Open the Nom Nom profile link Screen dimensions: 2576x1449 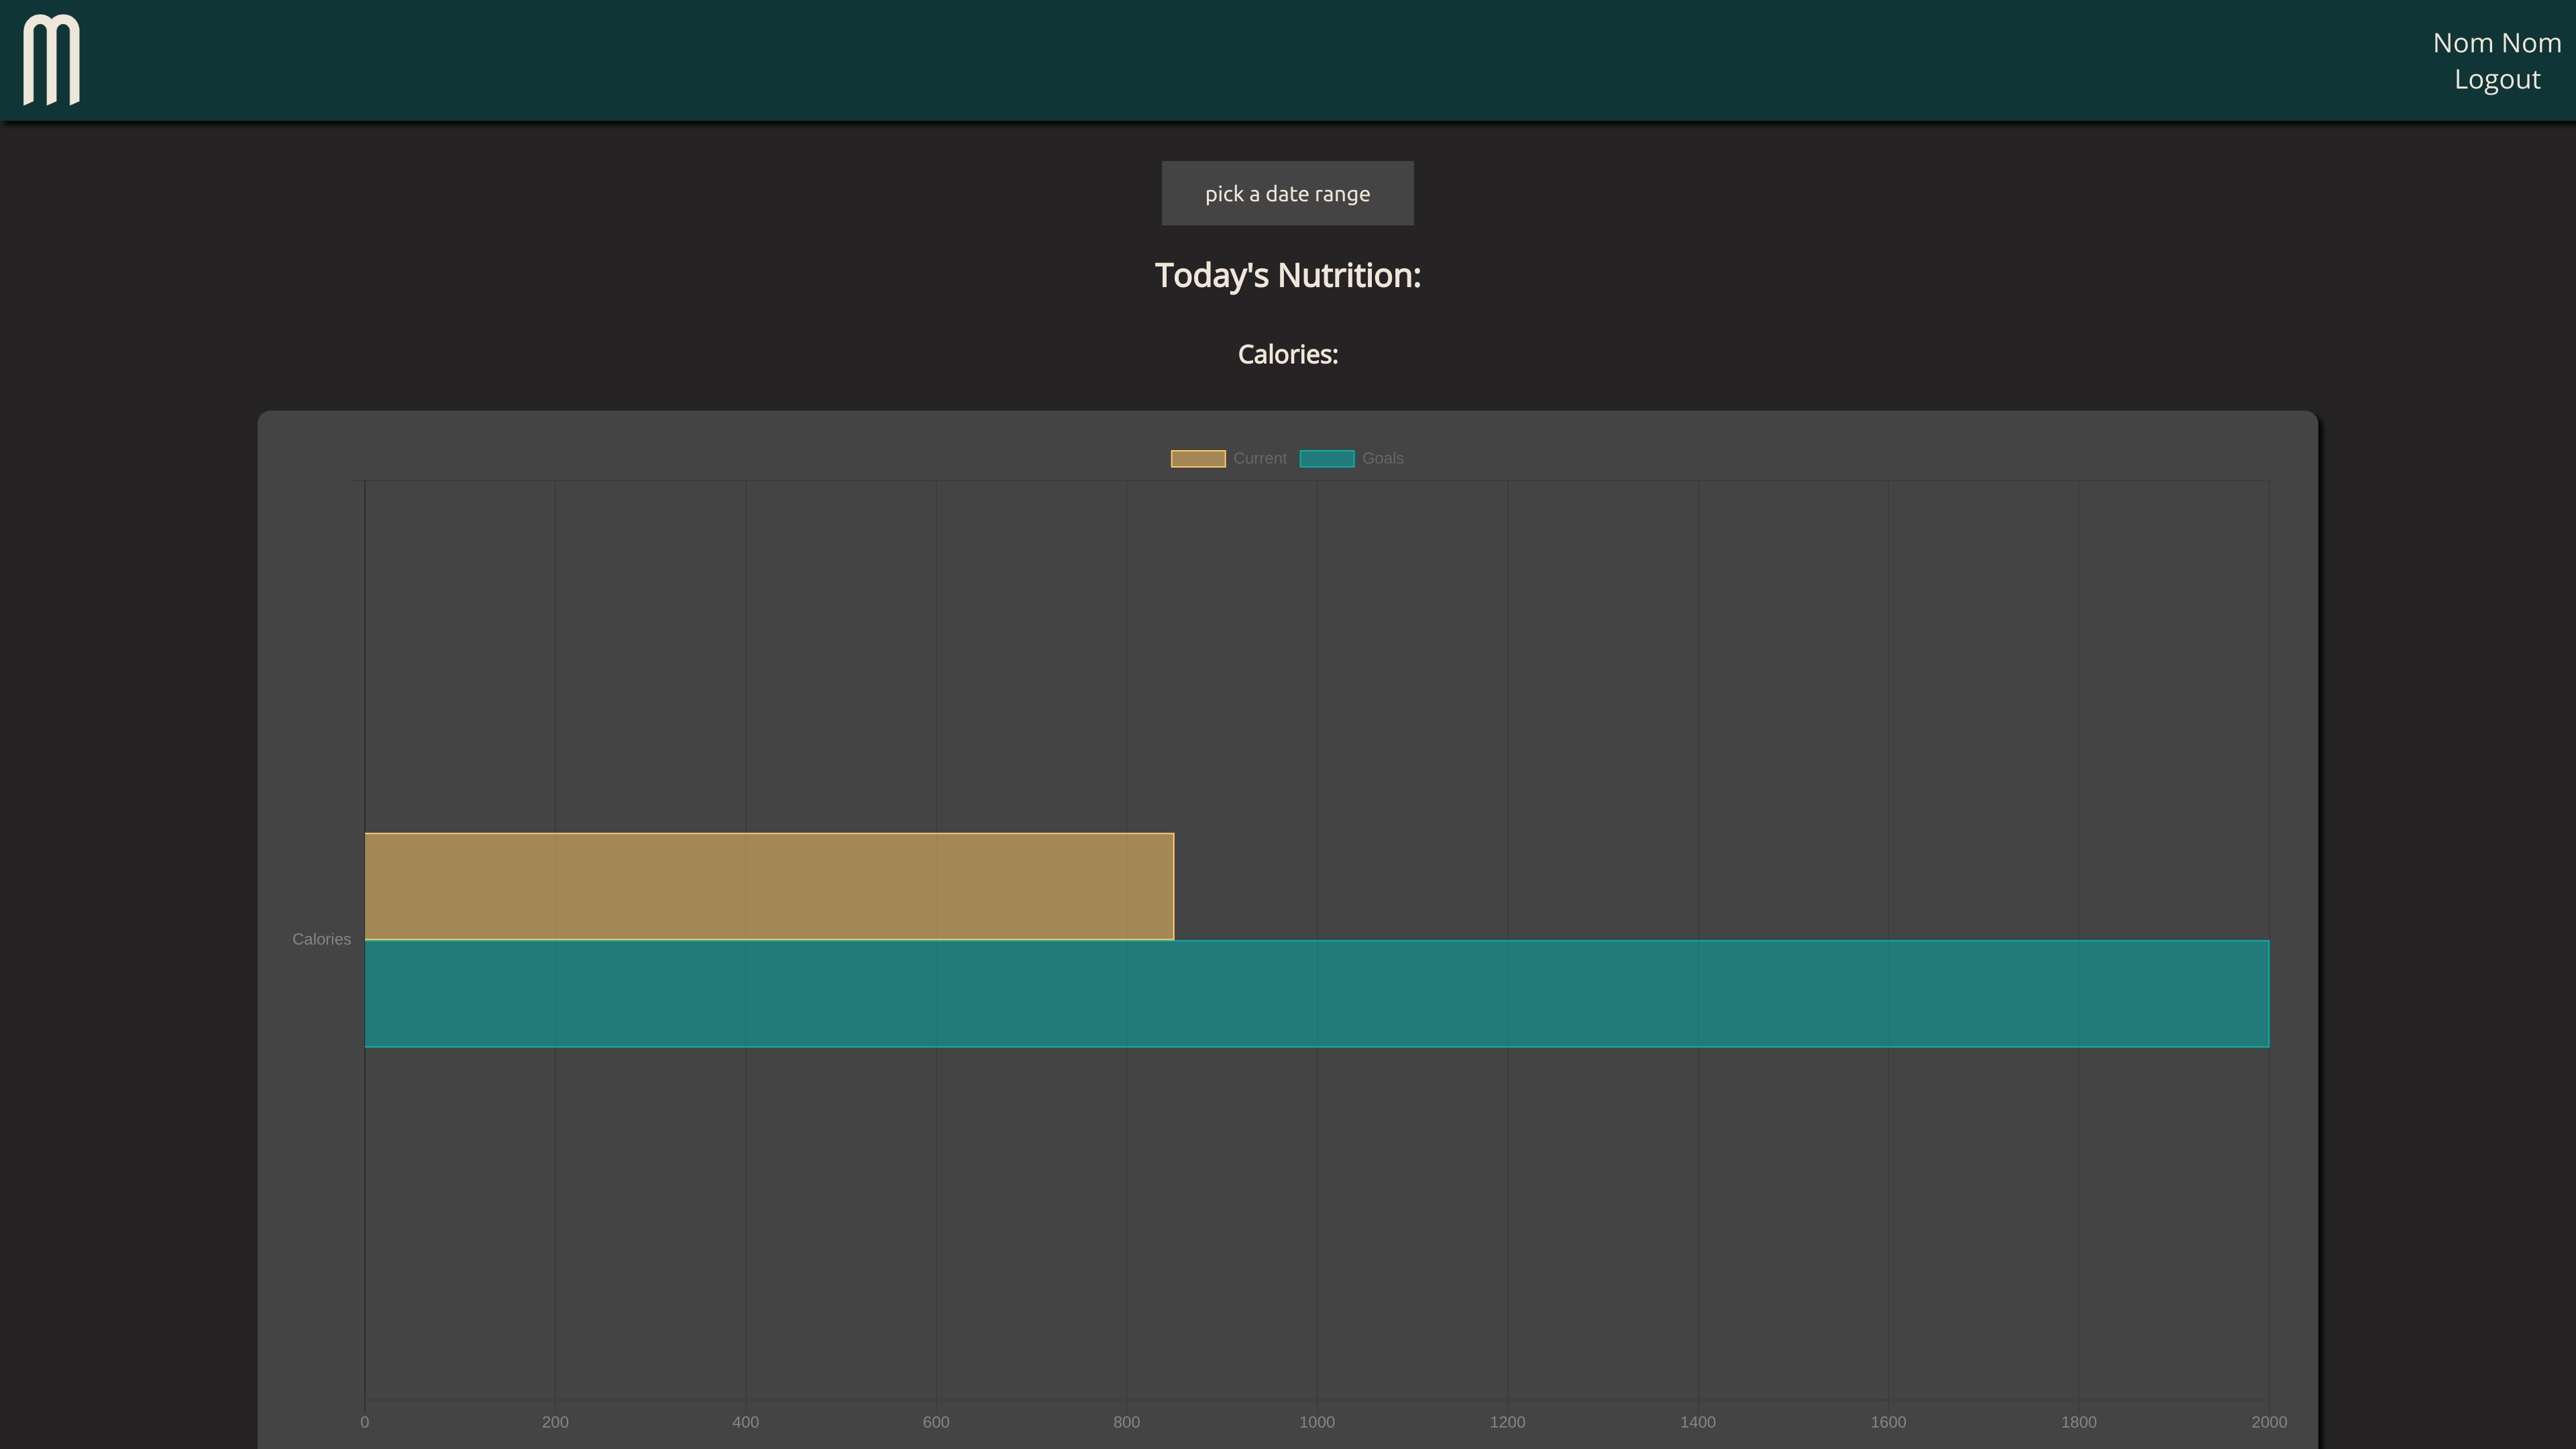pyautogui.click(x=2496, y=43)
